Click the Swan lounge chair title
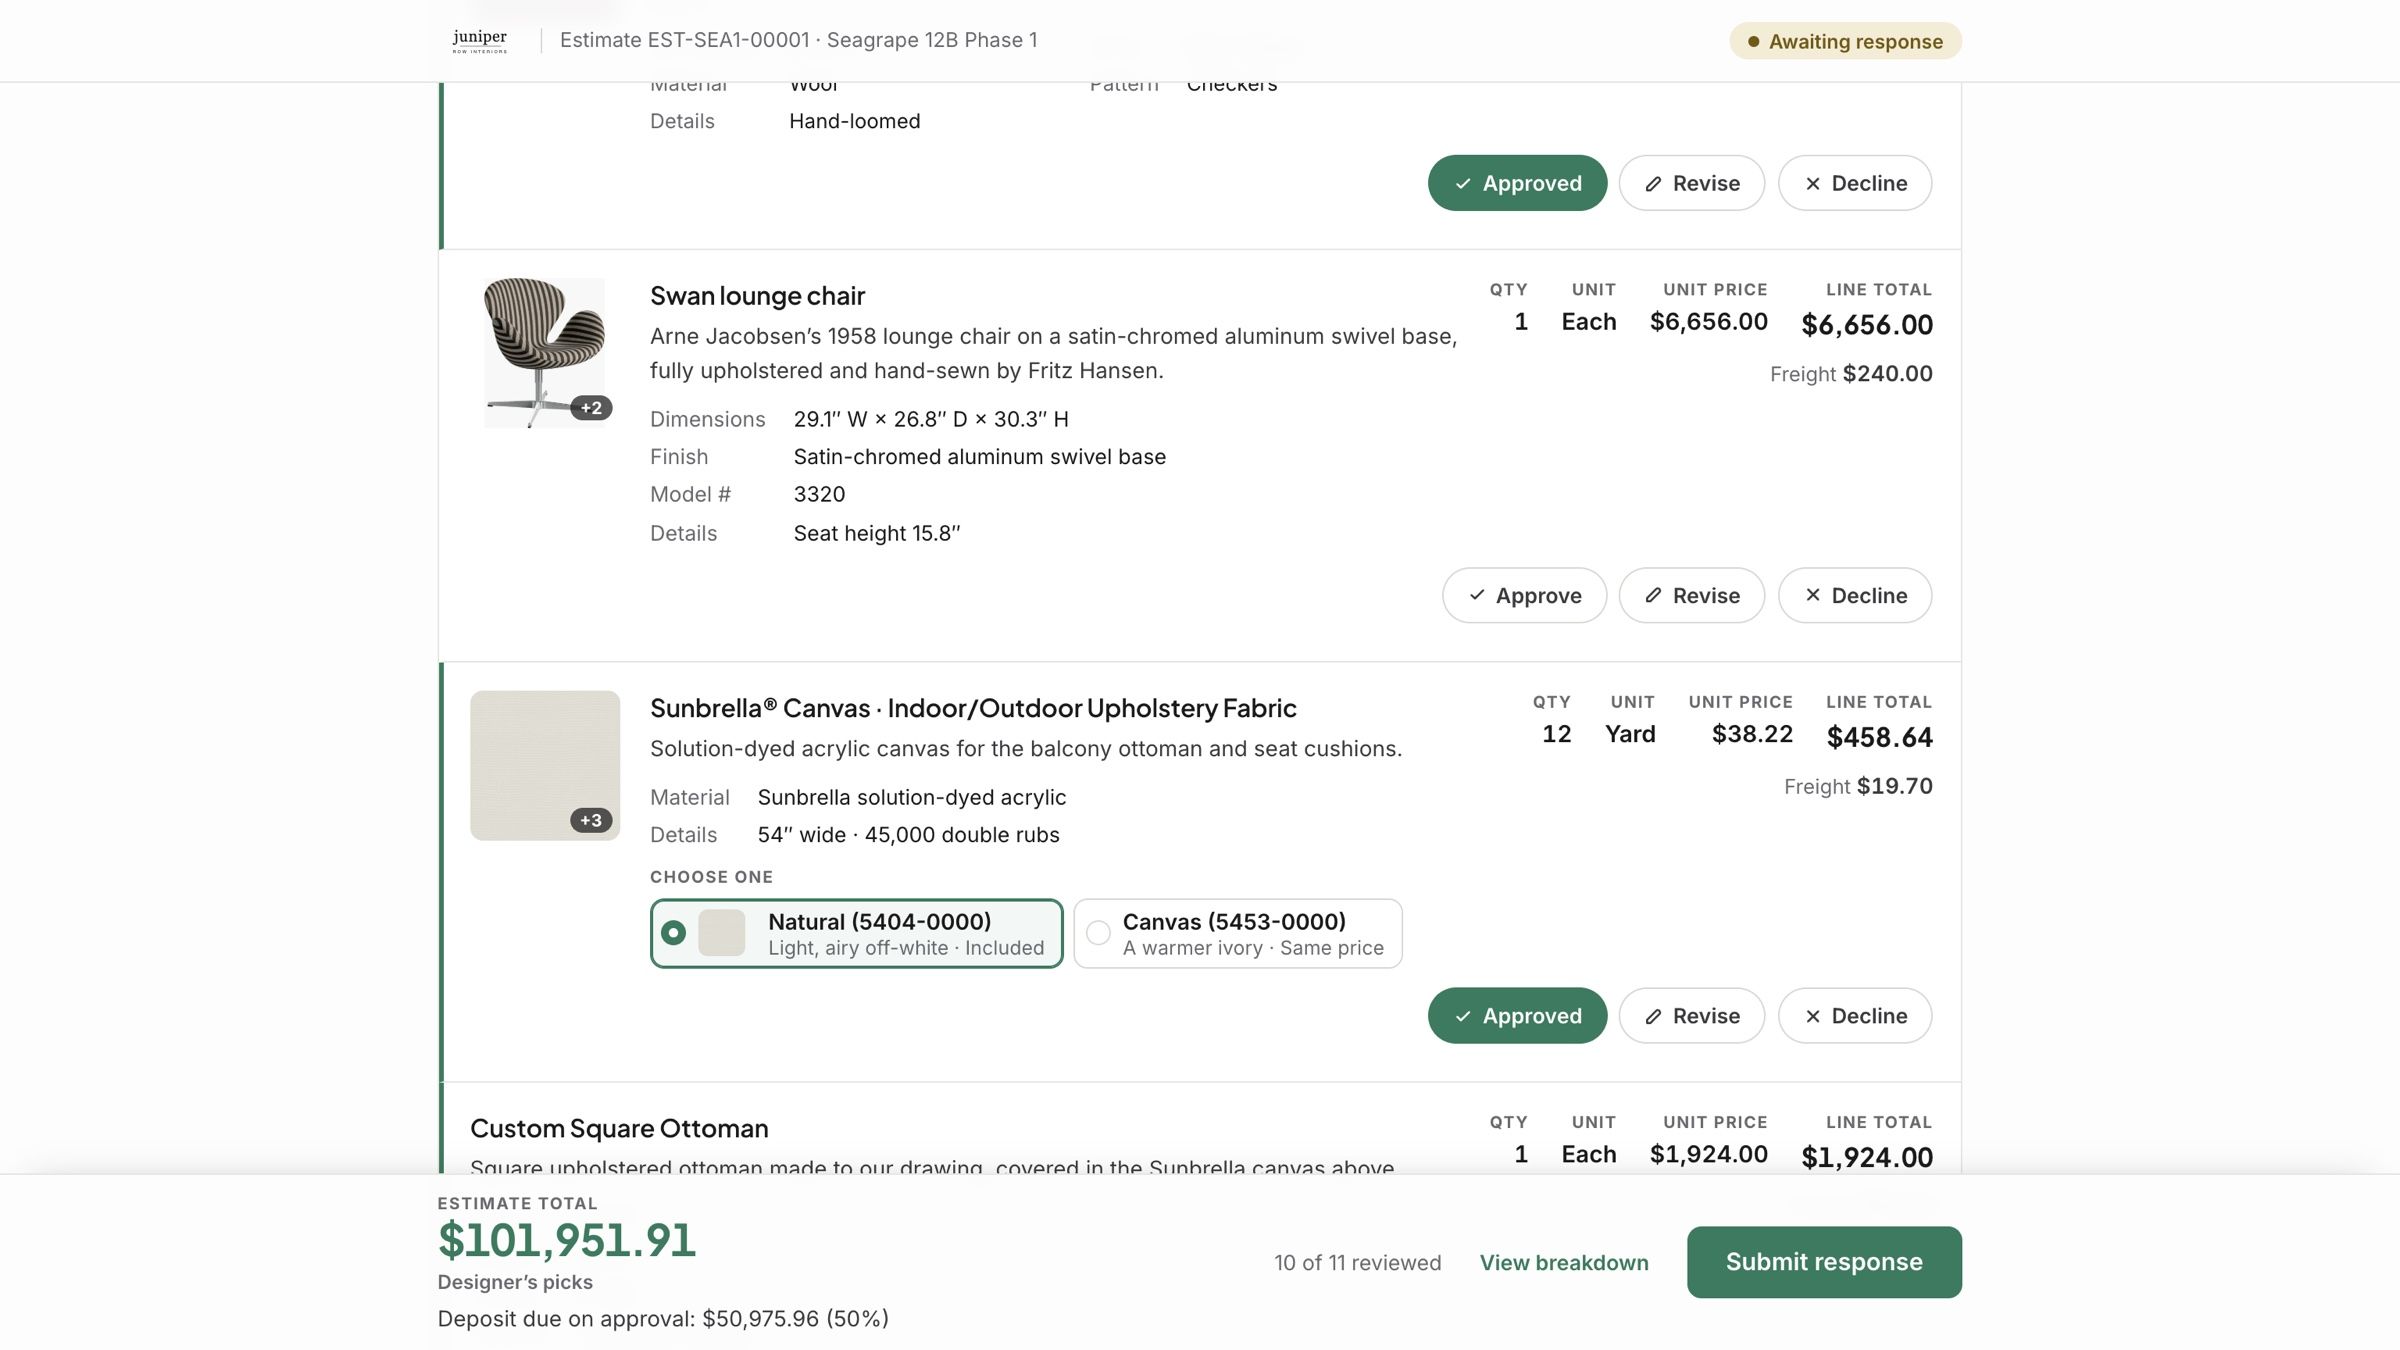 pyautogui.click(x=757, y=296)
